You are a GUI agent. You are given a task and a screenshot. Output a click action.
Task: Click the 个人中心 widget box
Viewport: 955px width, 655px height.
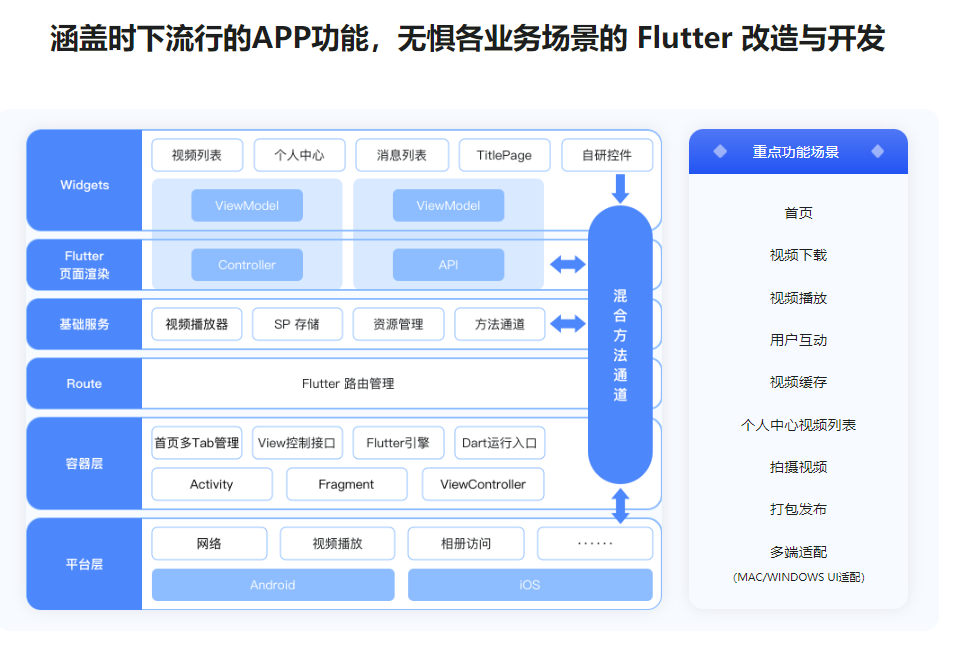[299, 155]
